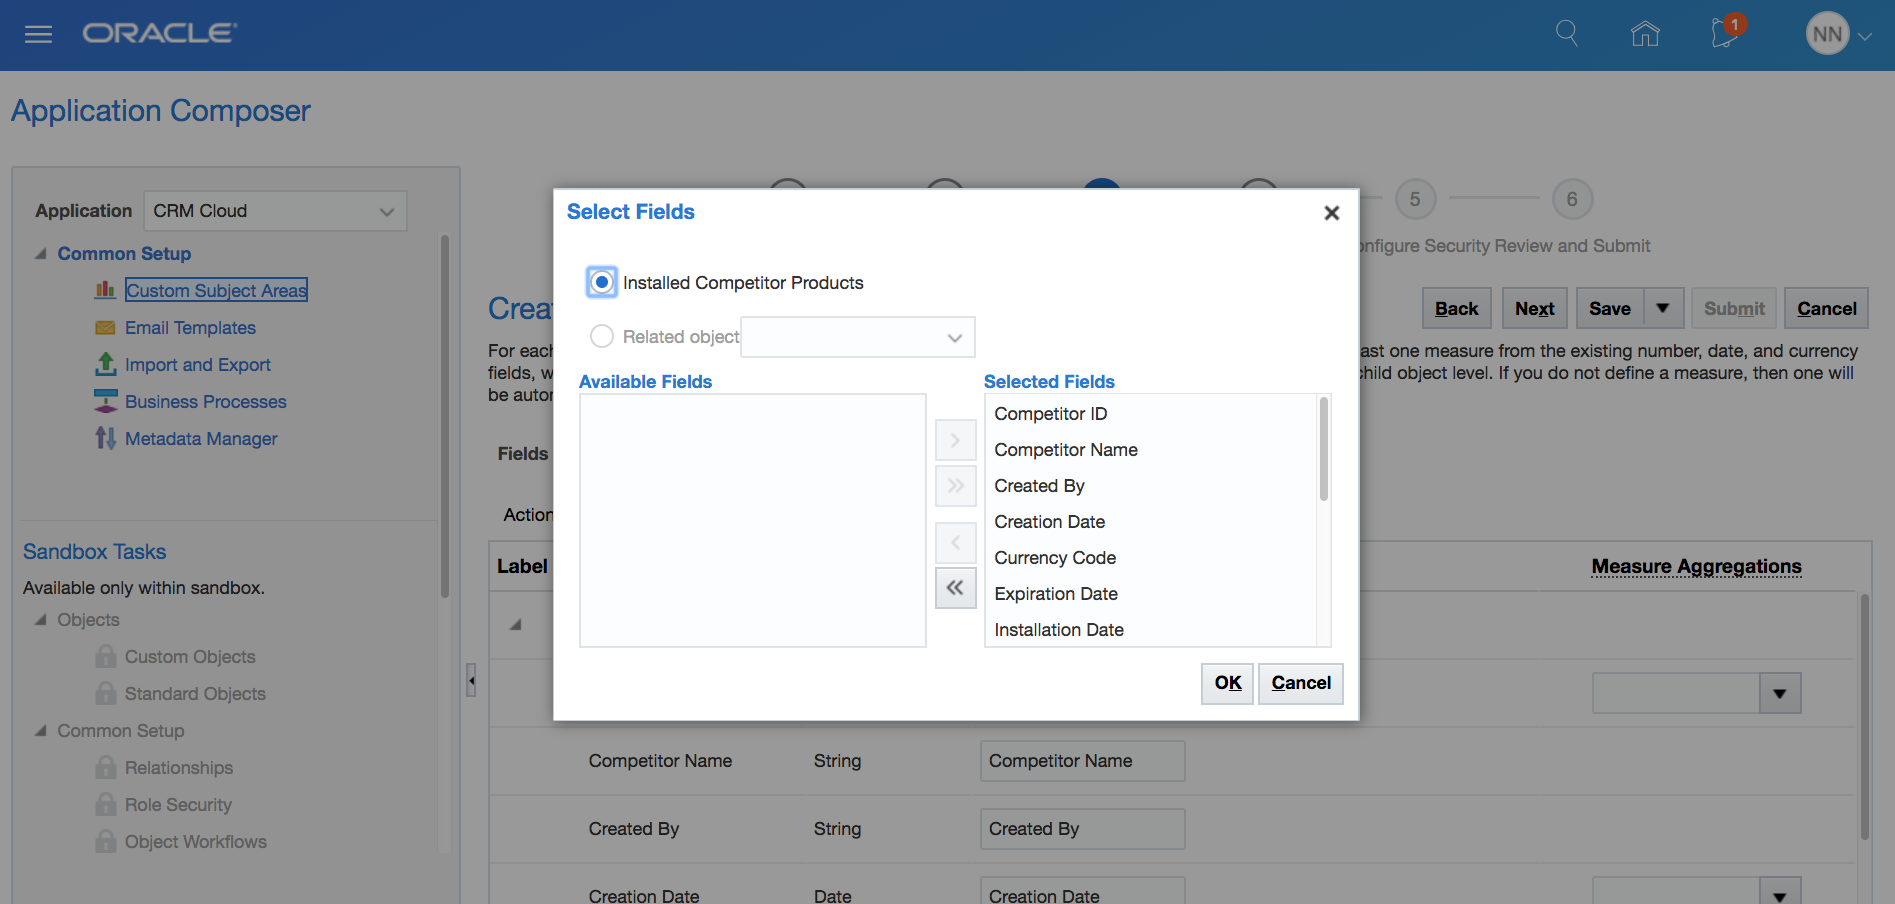Open the Email Templates link
This screenshot has height=904, width=1895.
[x=190, y=328]
